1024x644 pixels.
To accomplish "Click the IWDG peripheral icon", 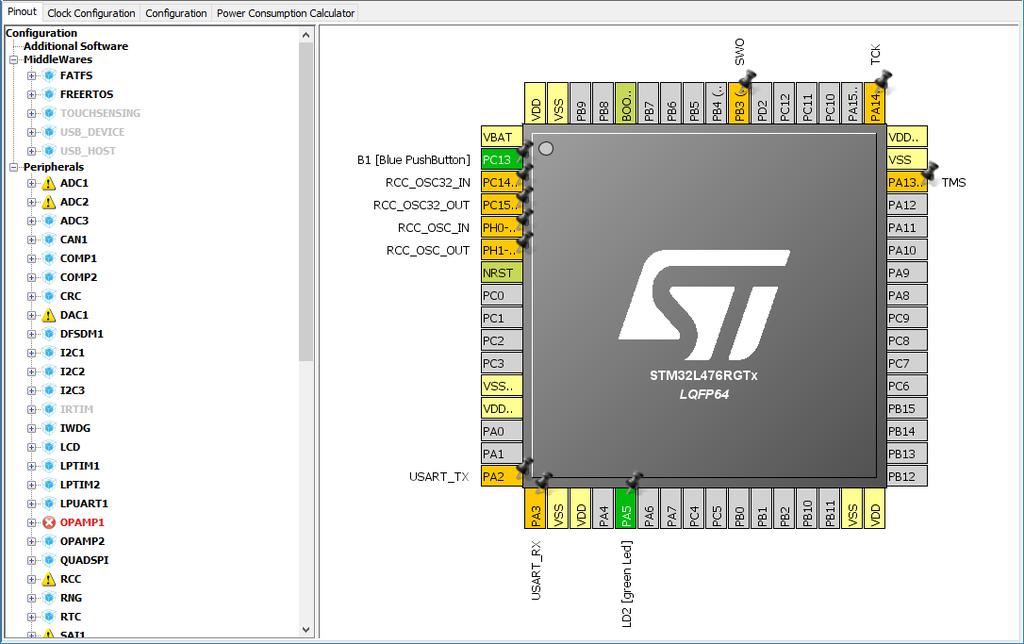I will pos(49,428).
